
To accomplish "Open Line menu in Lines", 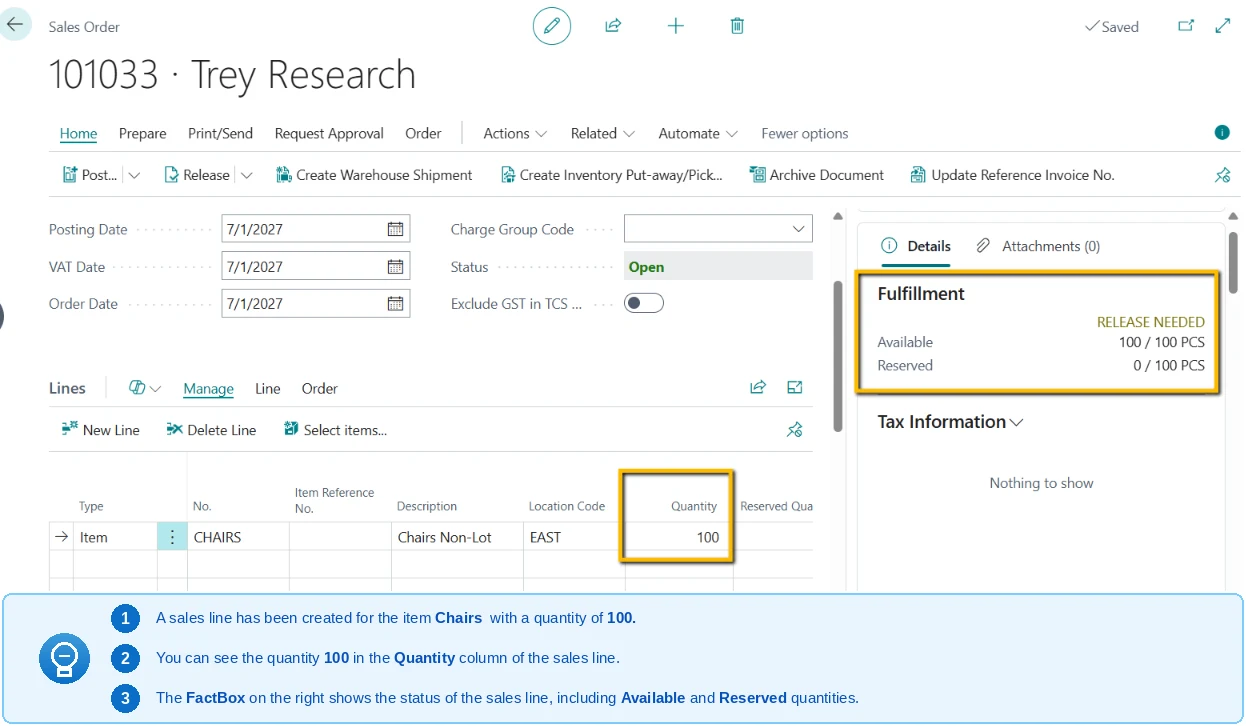I will 268,388.
